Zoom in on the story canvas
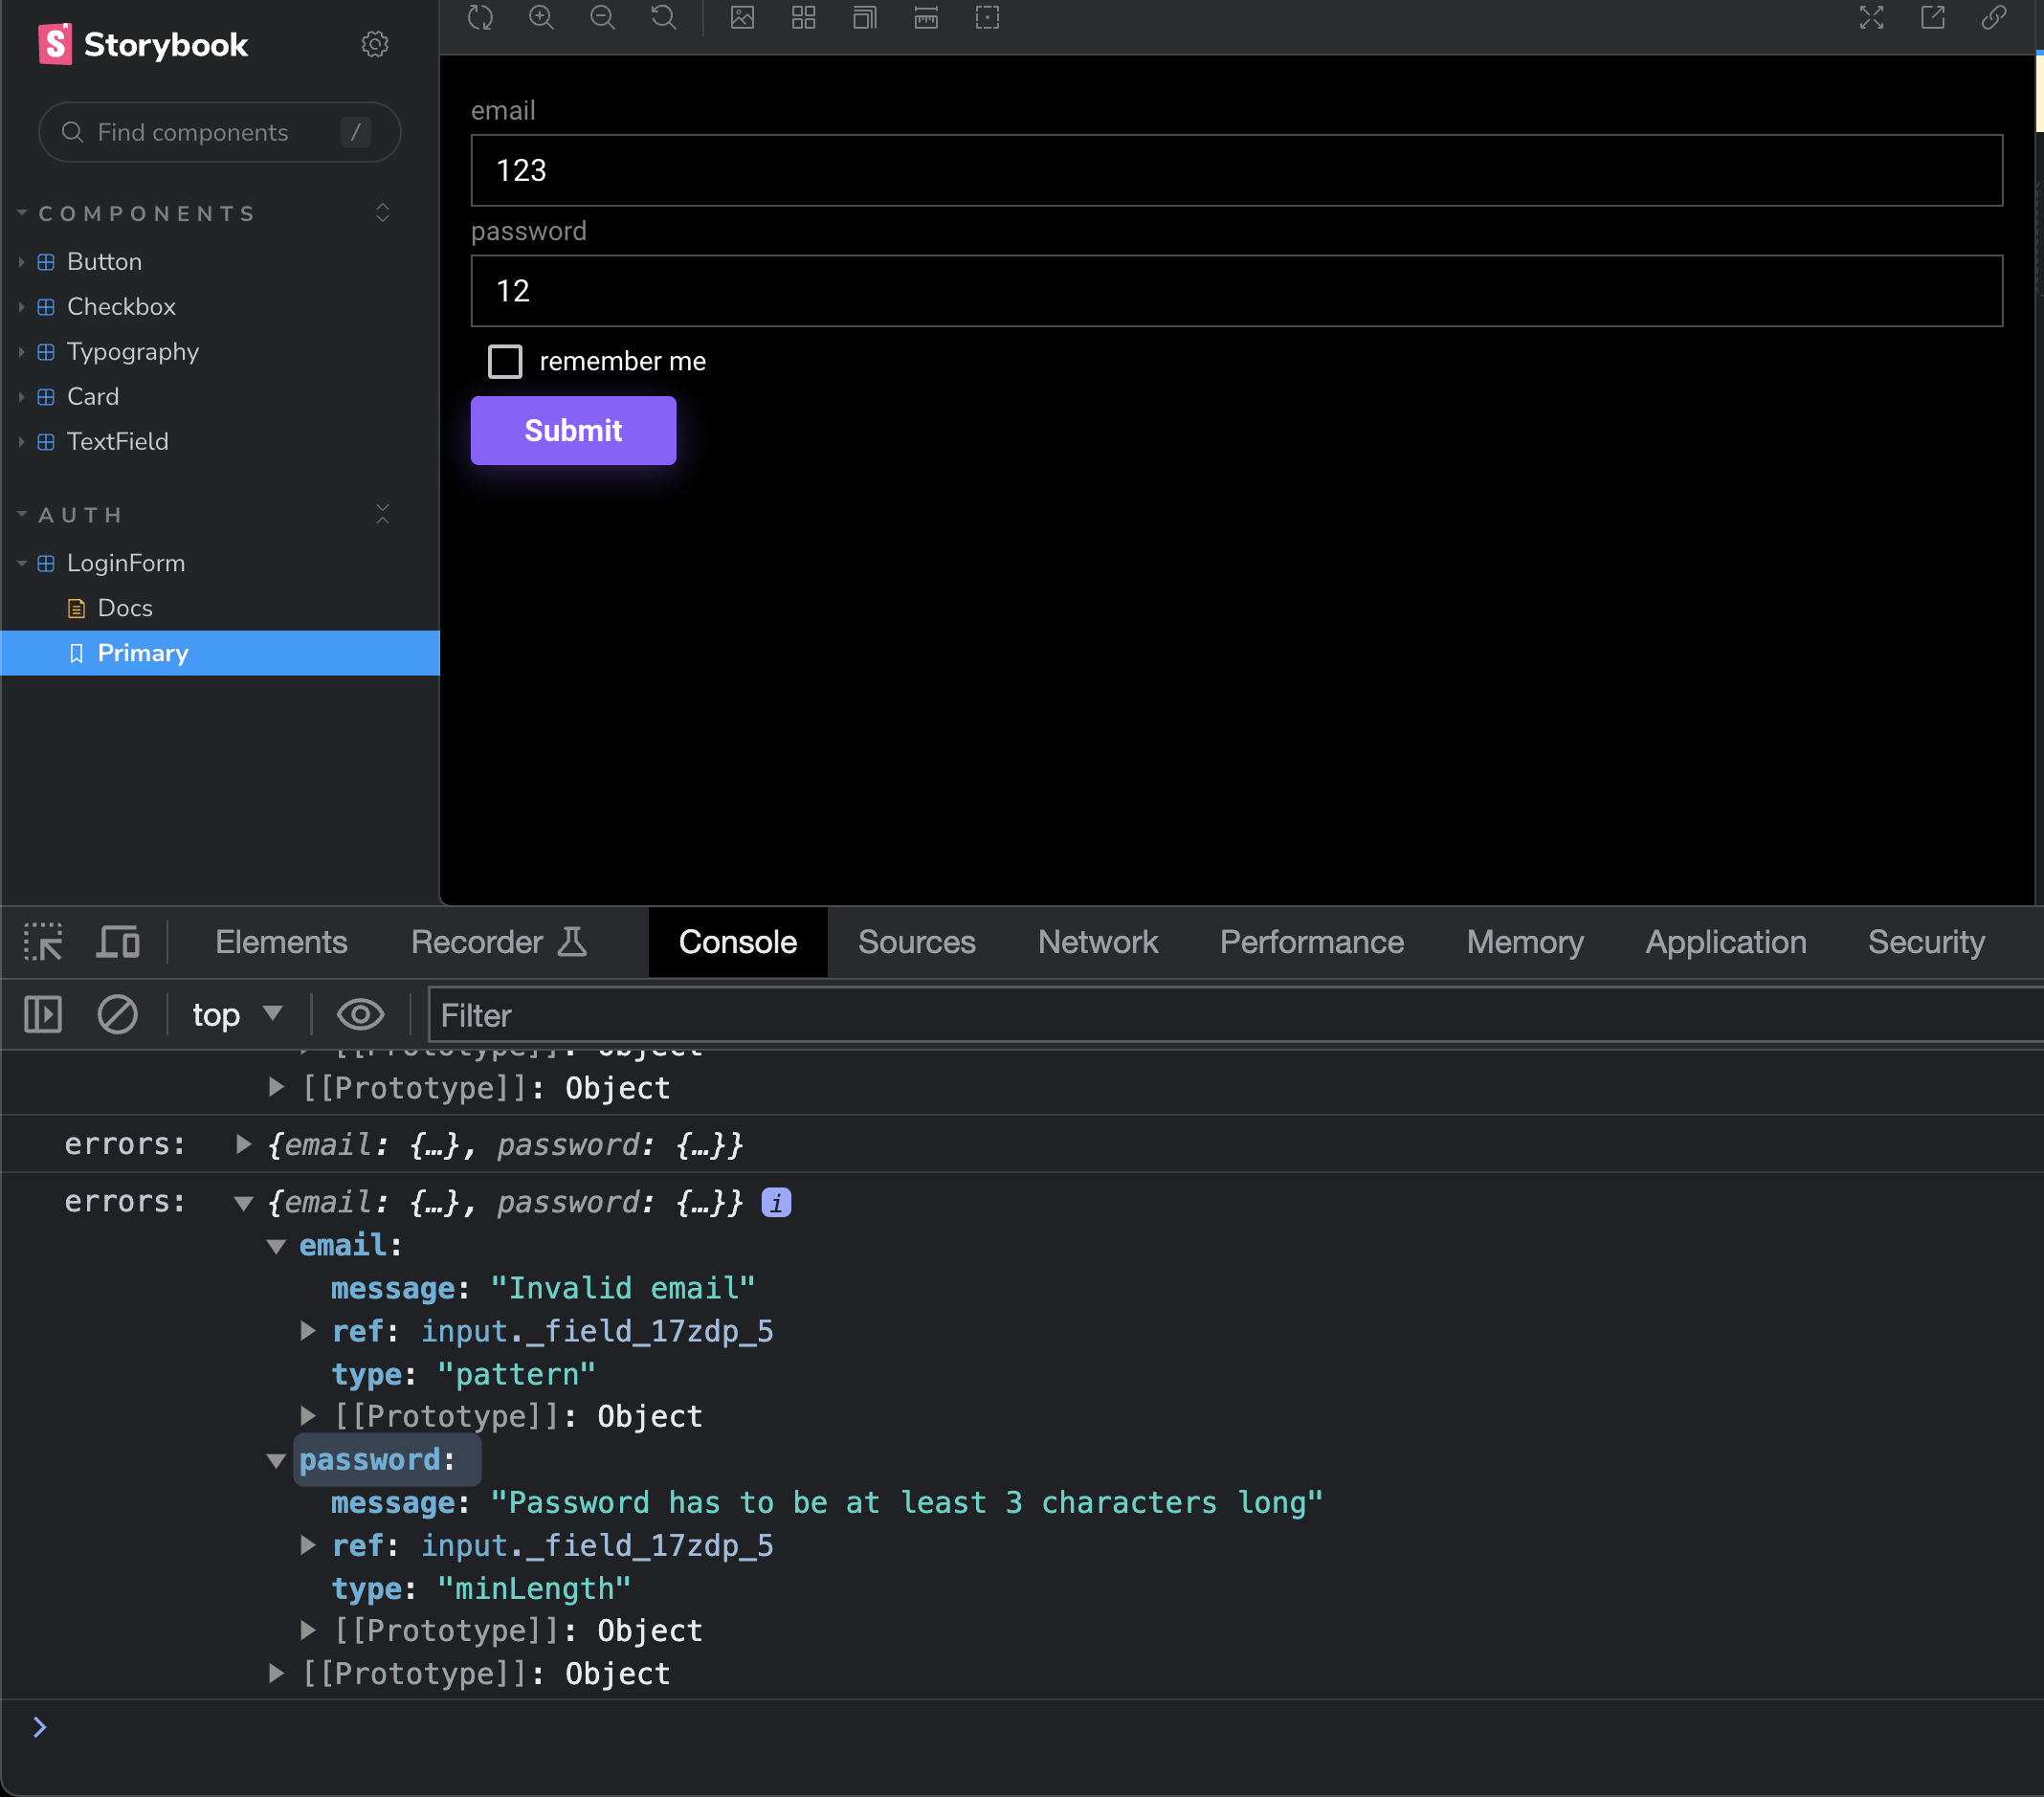This screenshot has height=1797, width=2044. pos(541,18)
